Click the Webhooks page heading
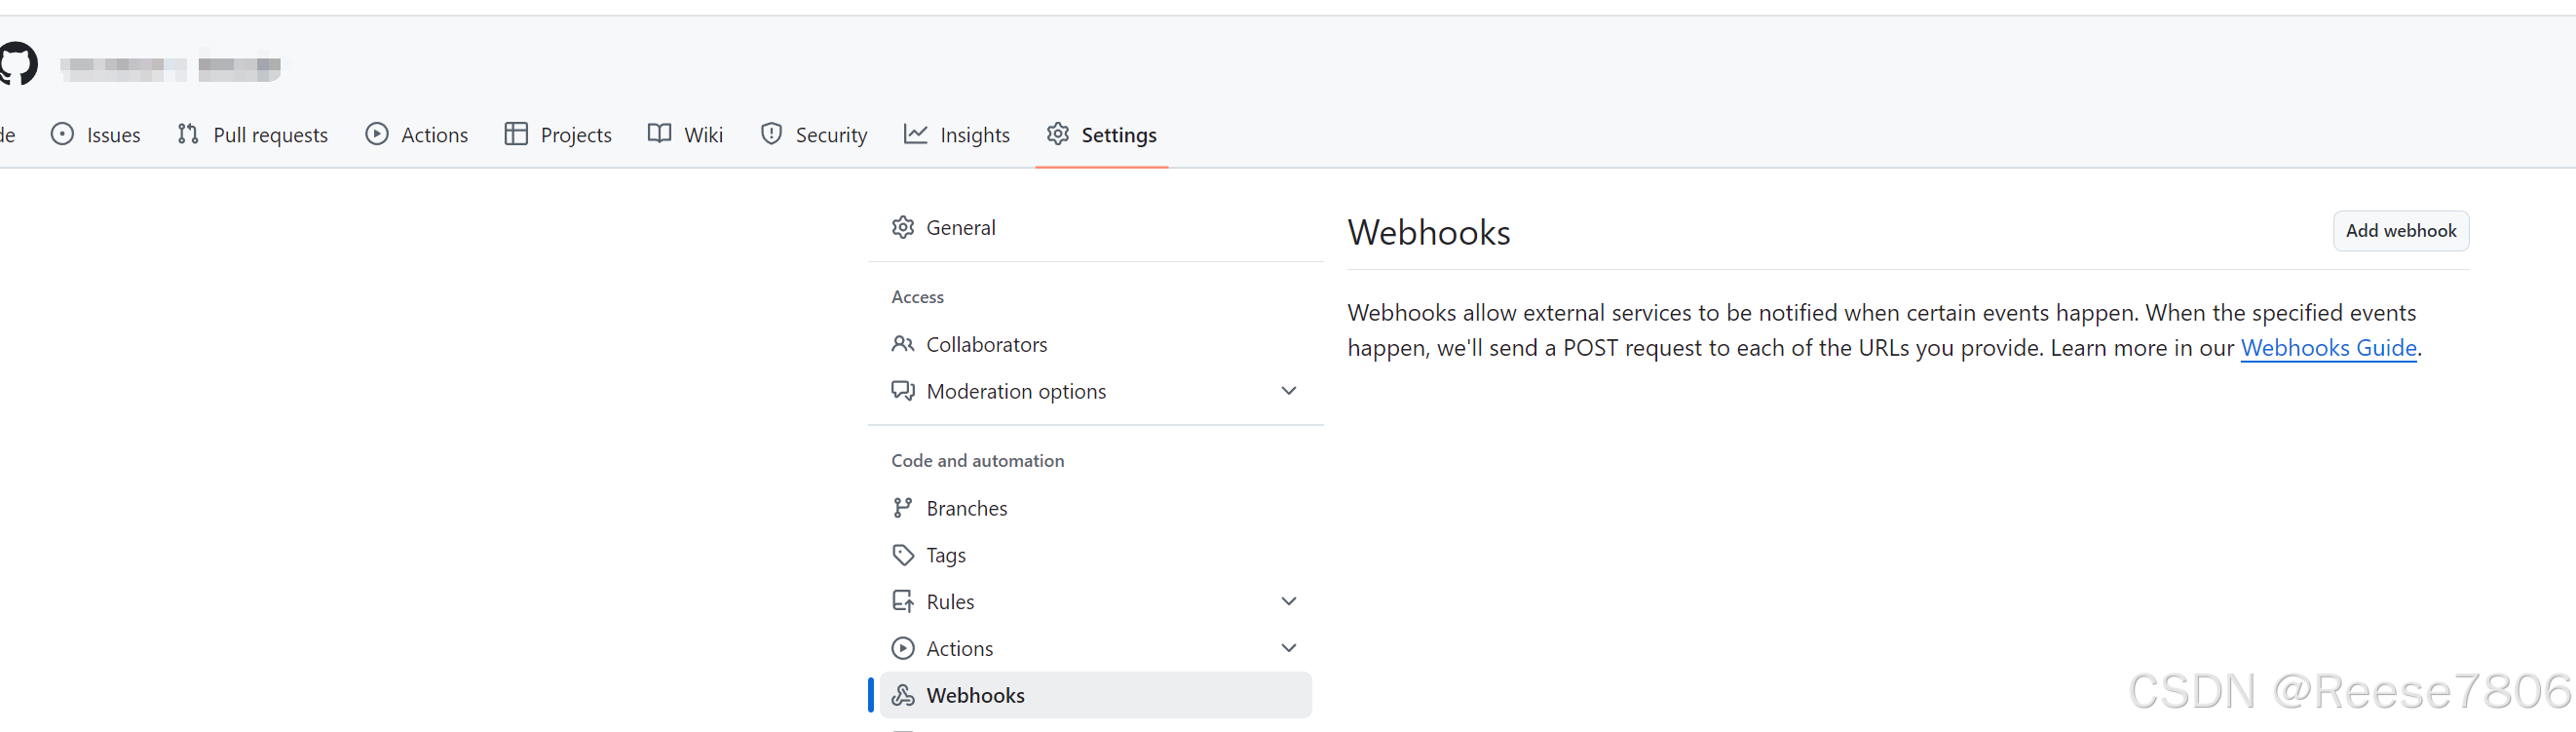The height and width of the screenshot is (732, 2576). (x=1429, y=232)
